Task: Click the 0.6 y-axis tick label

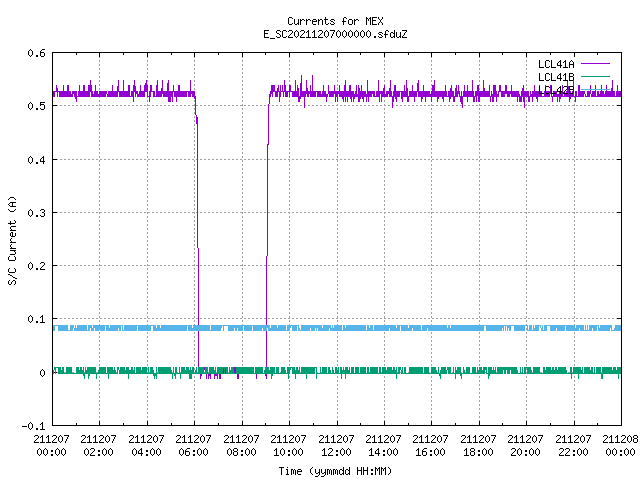Action: coord(36,53)
